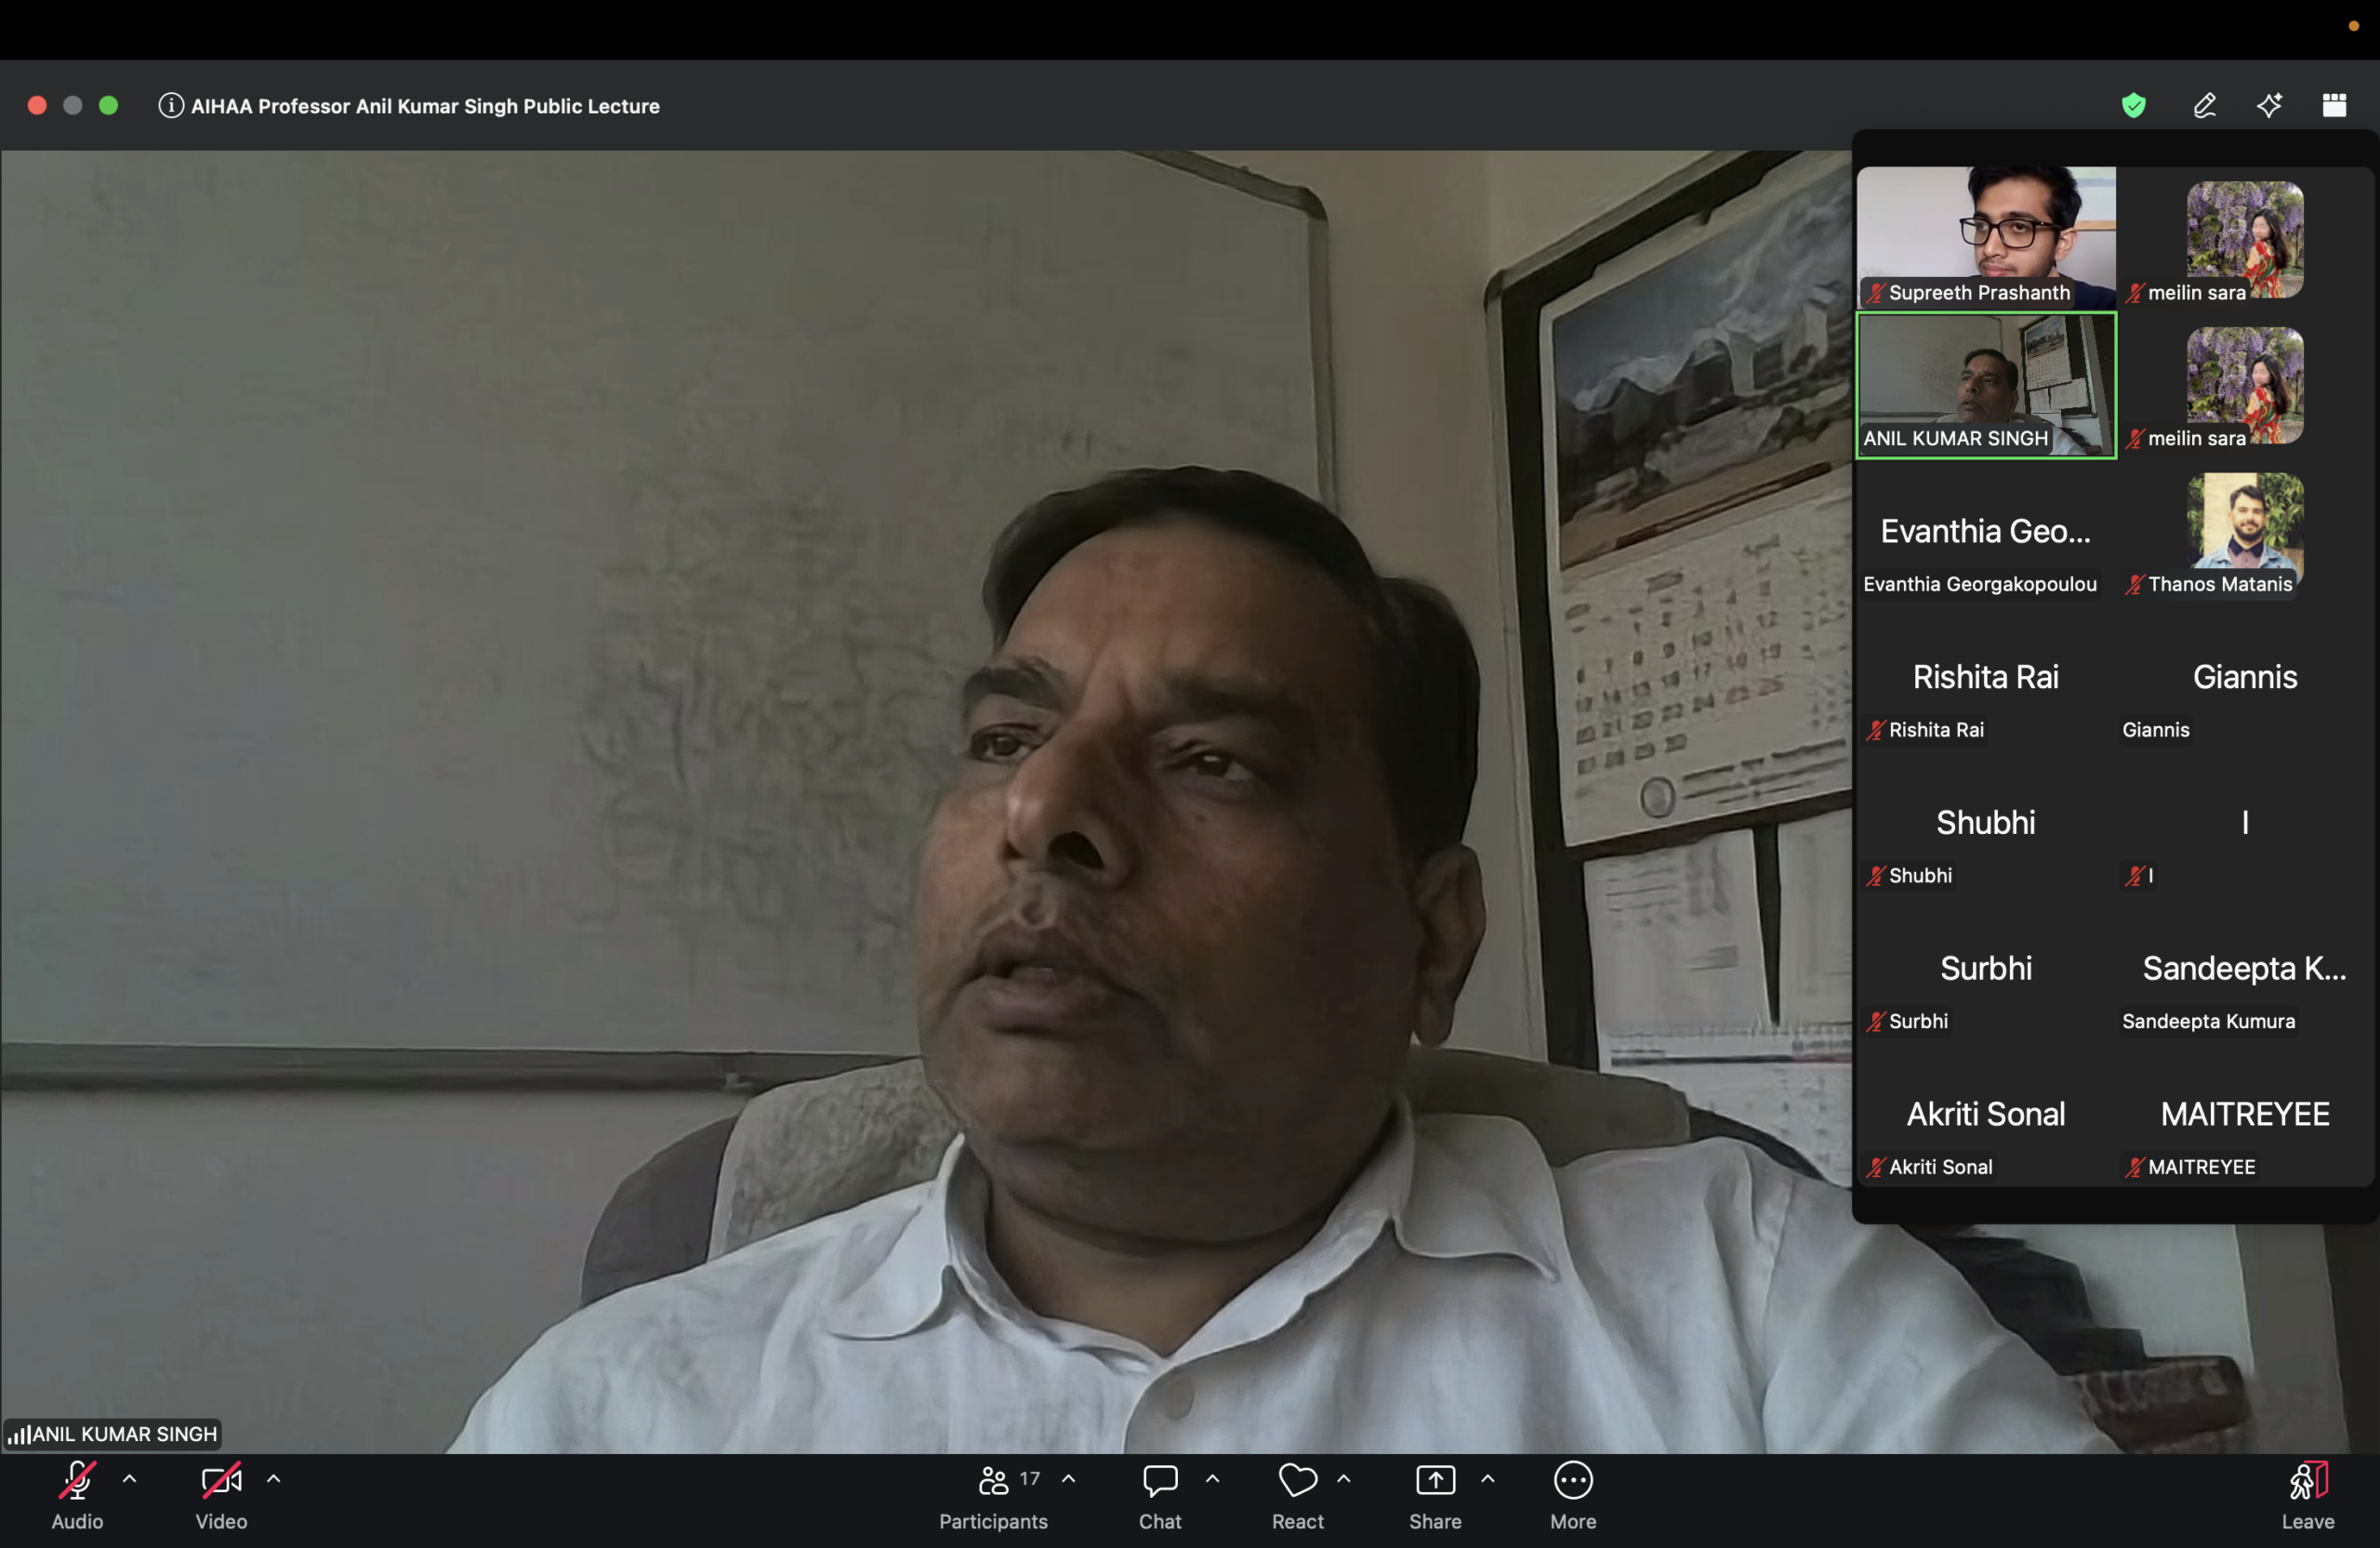Viewport: 2380px width, 1548px height.
Task: Click the participant count 17
Action: coord(1030,1478)
